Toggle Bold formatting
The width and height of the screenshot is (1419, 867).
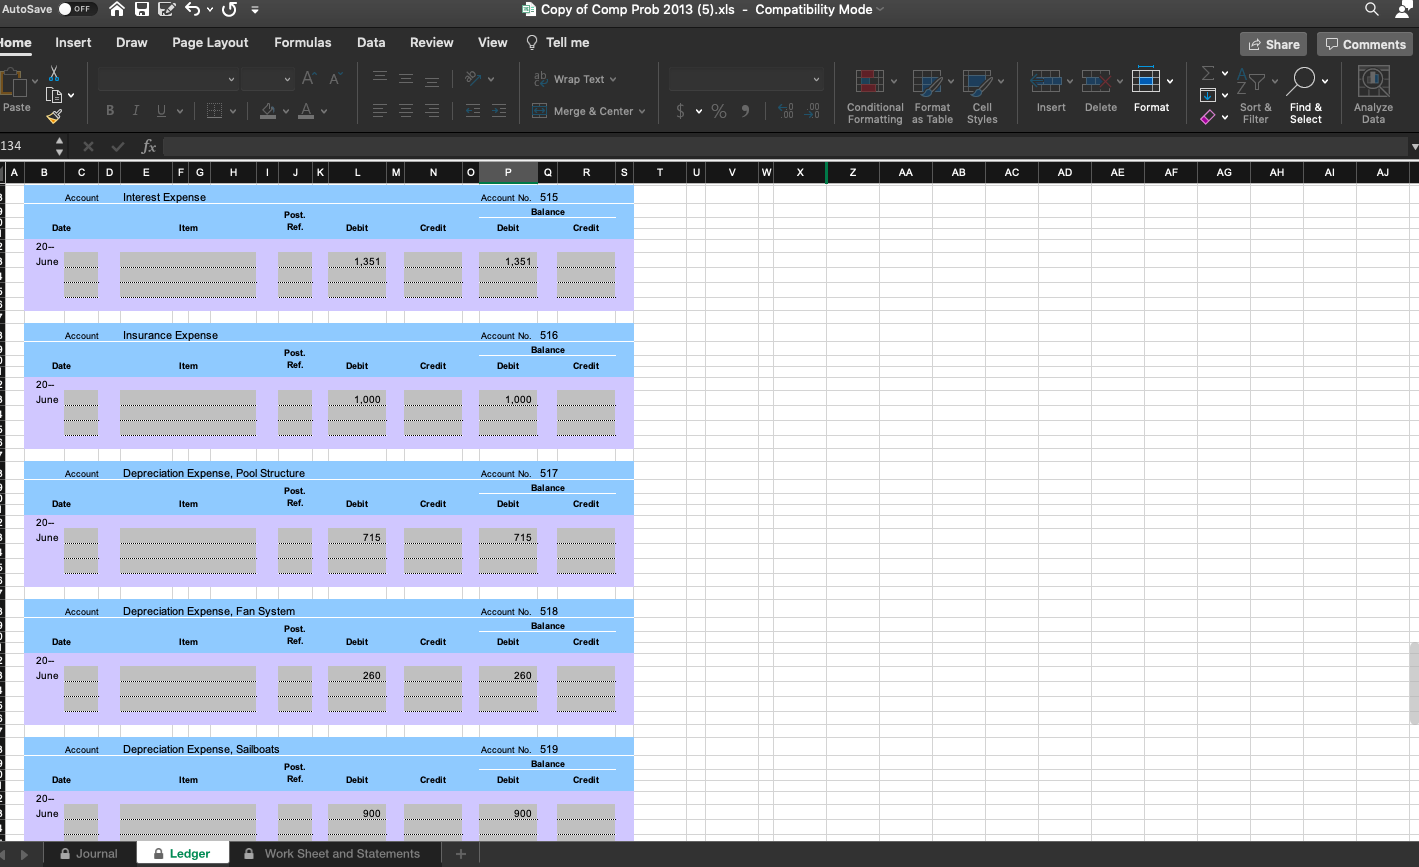click(x=109, y=111)
